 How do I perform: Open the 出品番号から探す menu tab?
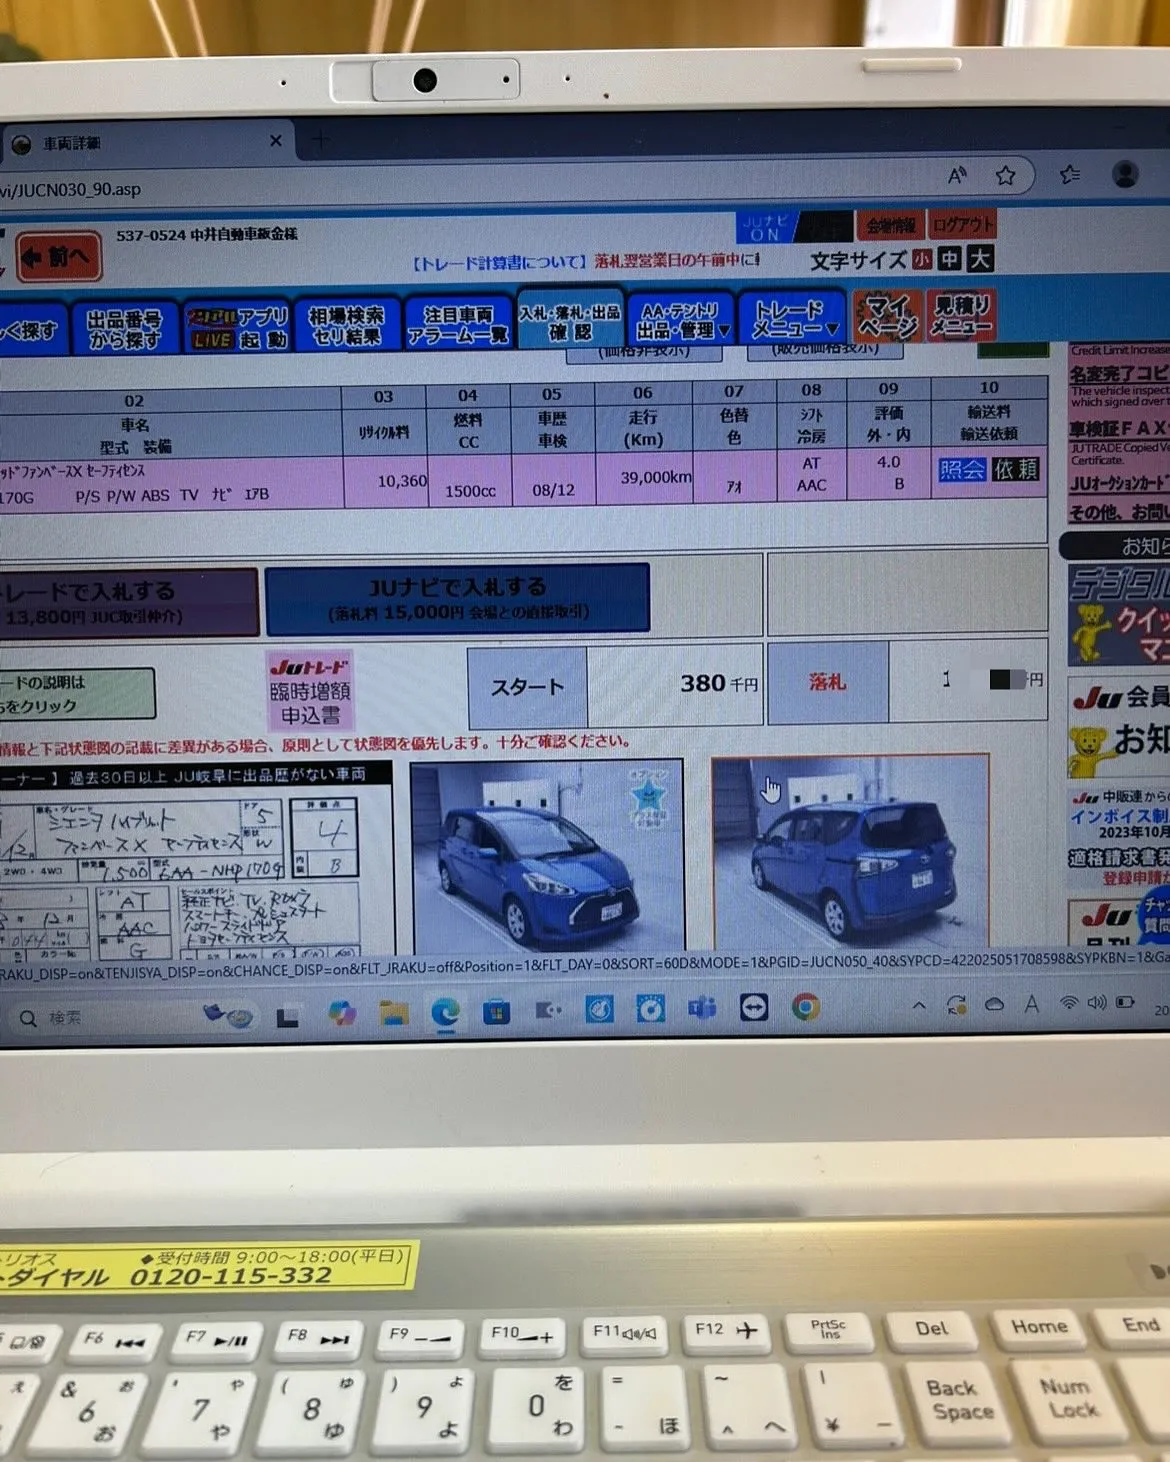click(124, 329)
